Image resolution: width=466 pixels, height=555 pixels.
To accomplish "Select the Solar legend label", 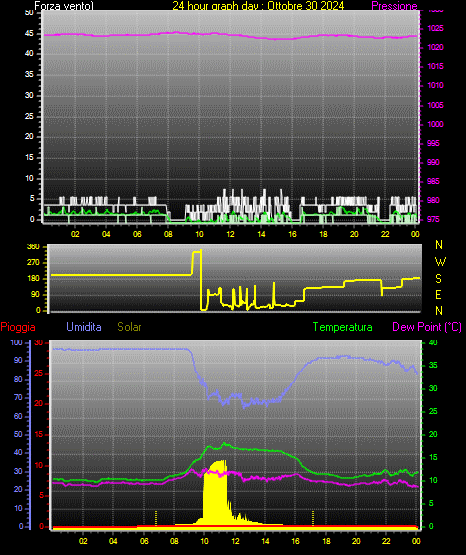I will click(129, 327).
